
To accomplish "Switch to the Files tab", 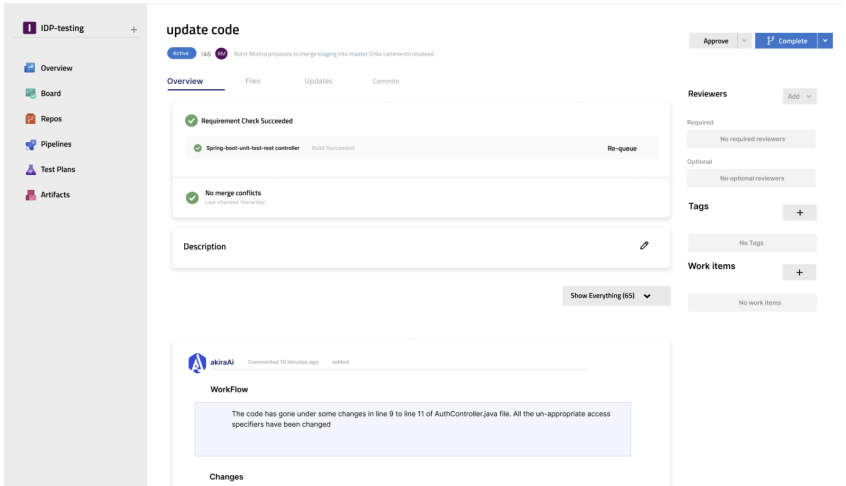I will (253, 81).
